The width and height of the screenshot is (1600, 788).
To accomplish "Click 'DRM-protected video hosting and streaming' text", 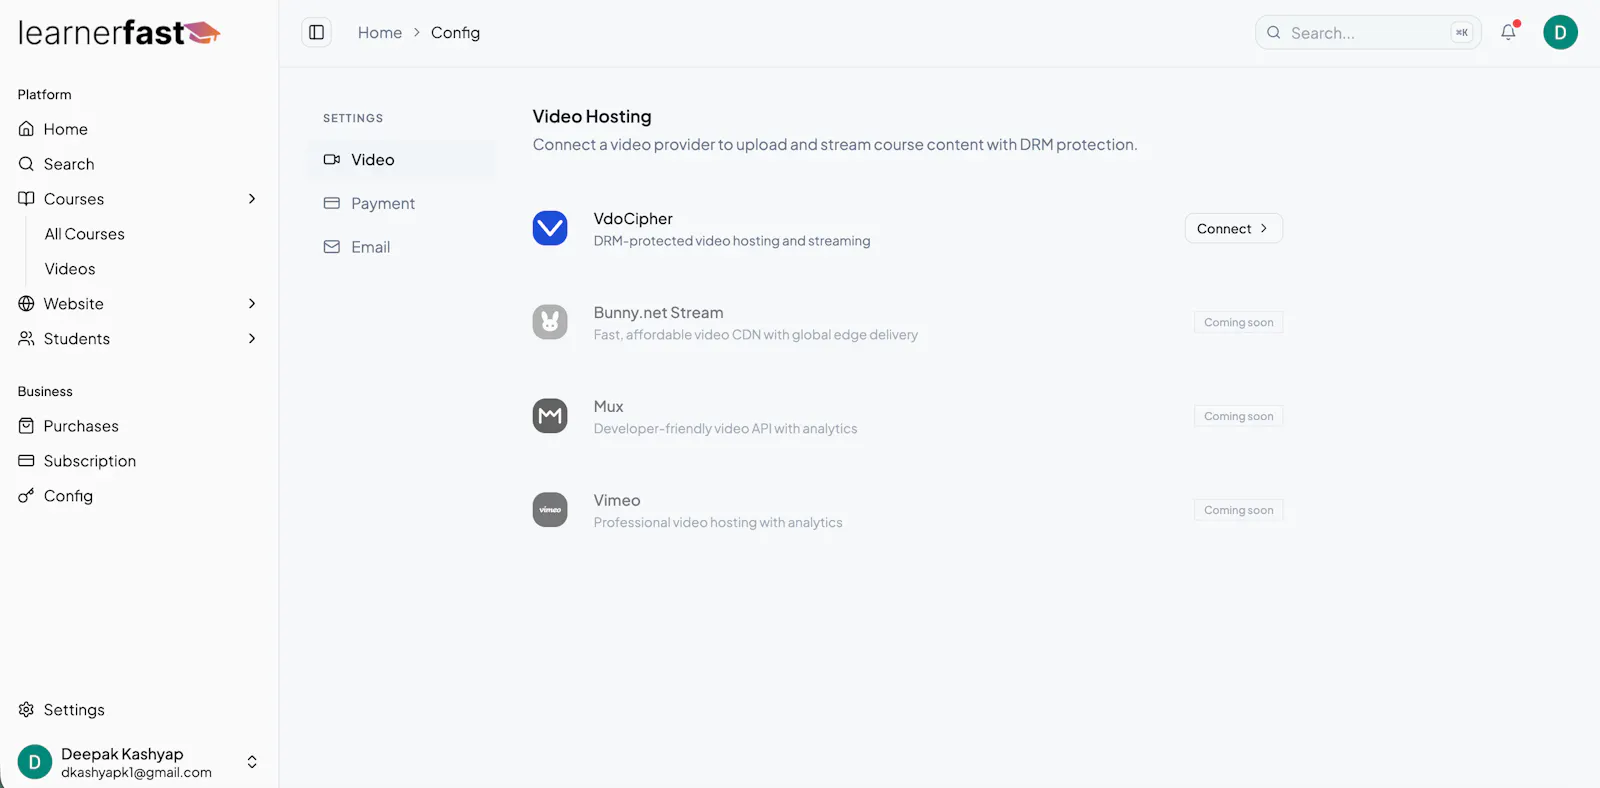I will coord(732,241).
